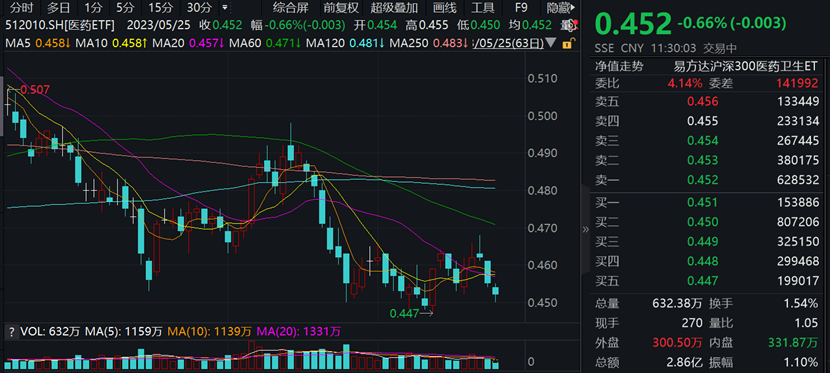The image size is (830, 373).
Task: Click the 买三 0.449 bid row
Action: [707, 241]
